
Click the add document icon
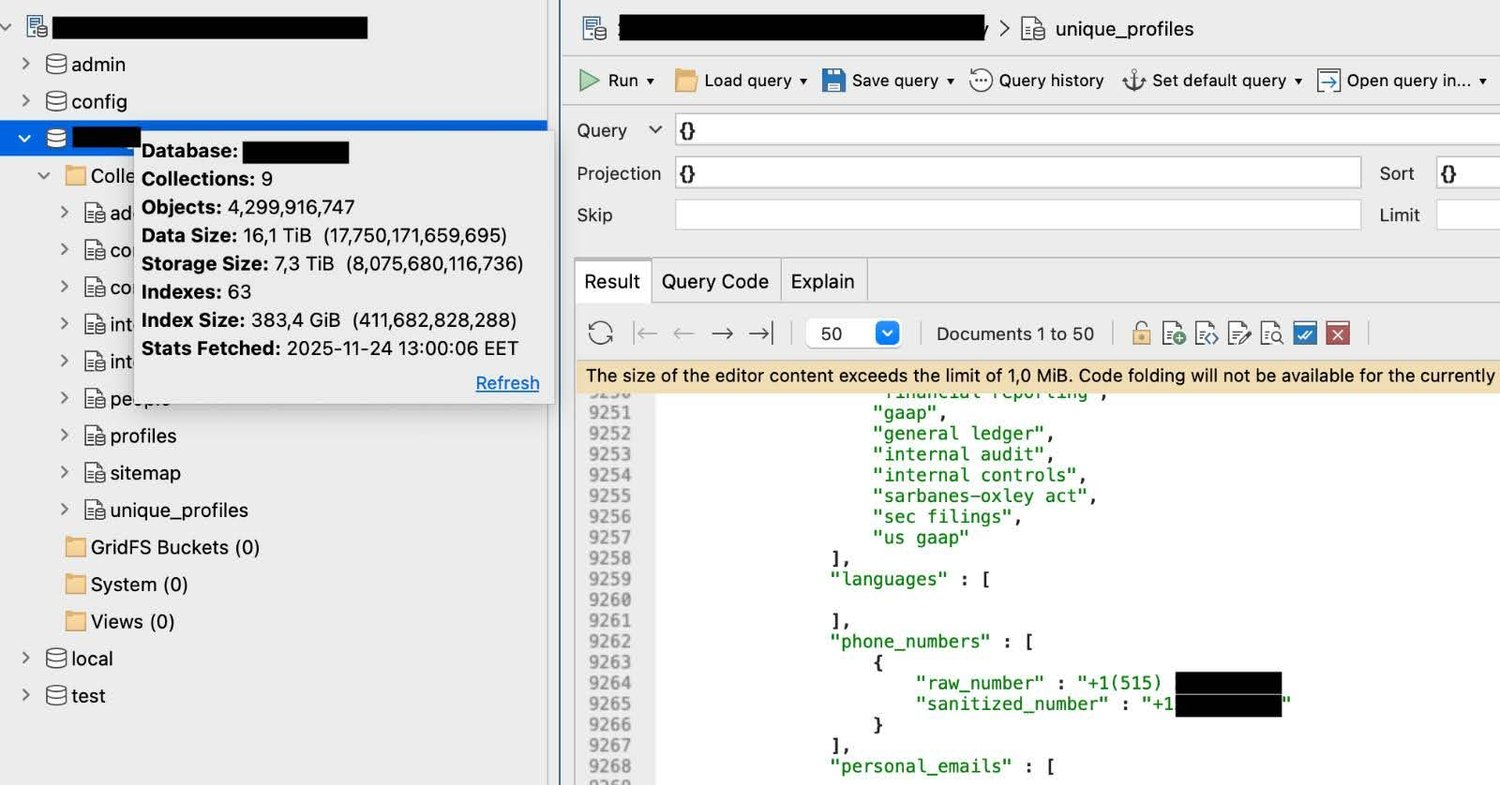(x=1174, y=334)
